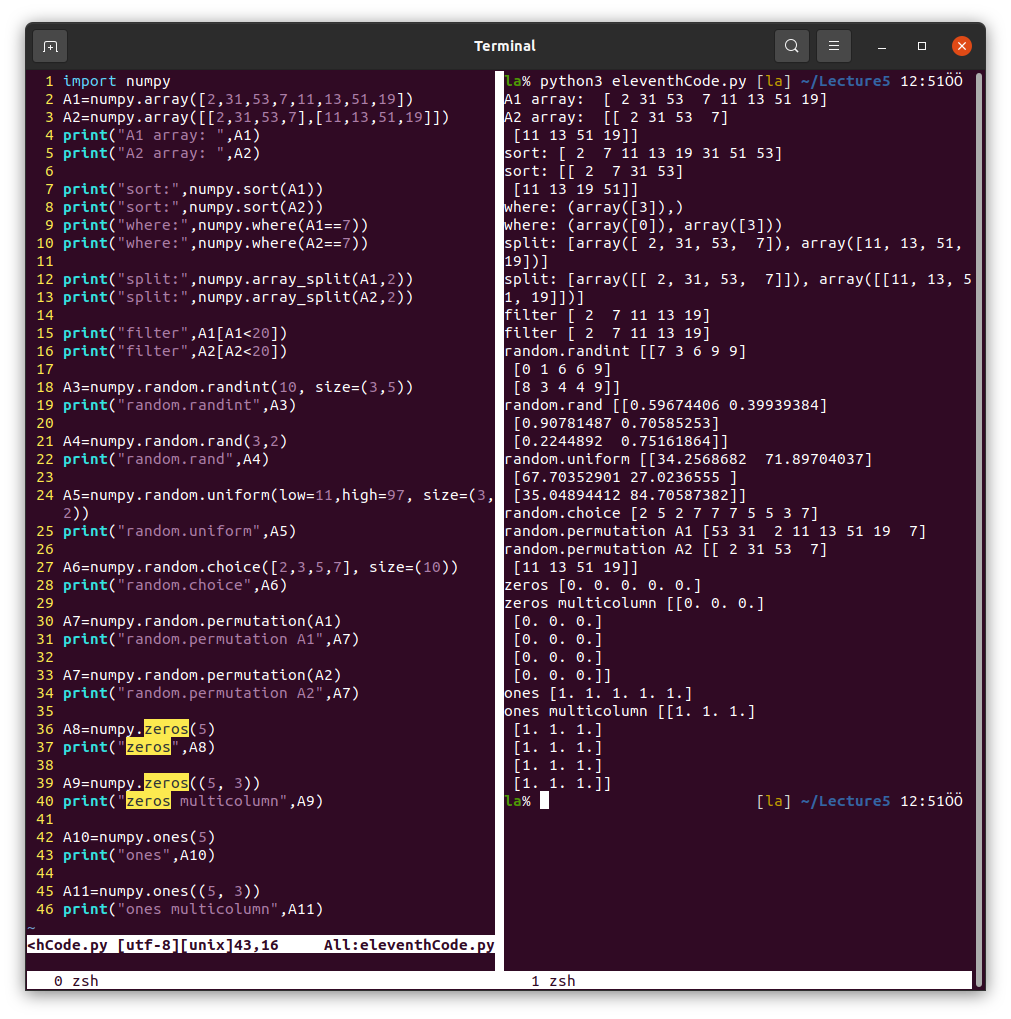Viewport: 1011px width, 1019px height.
Task: Minimize the Terminal window
Action: coord(882,46)
